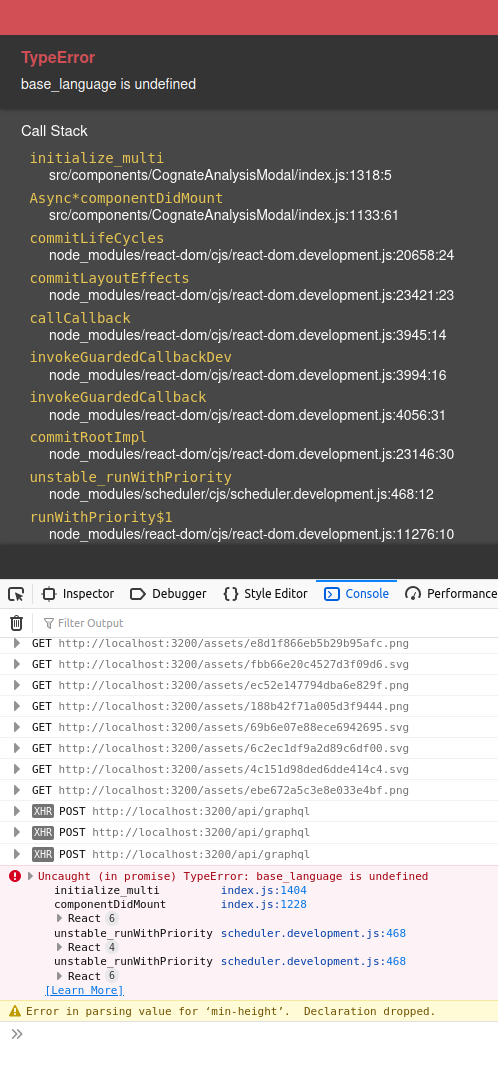Click 'base_language is undefined' message in overlay
The width and height of the screenshot is (498, 1065).
point(109,84)
